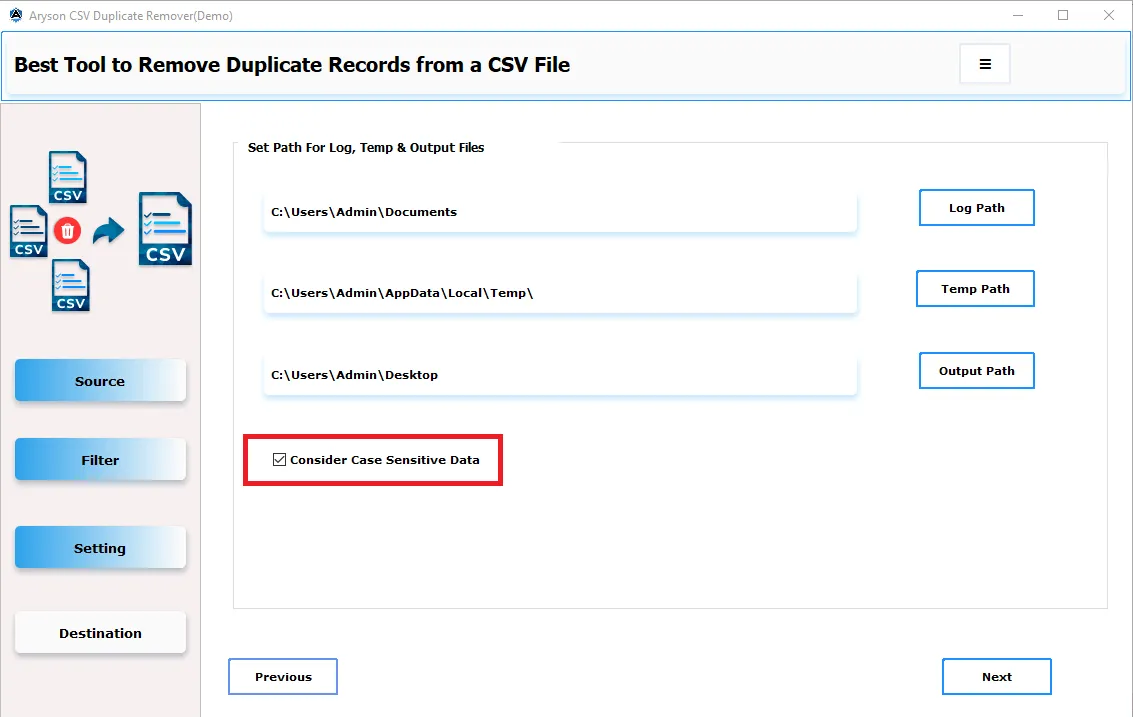1133x717 pixels.
Task: Open the hamburger menu icon
Action: click(x=984, y=64)
